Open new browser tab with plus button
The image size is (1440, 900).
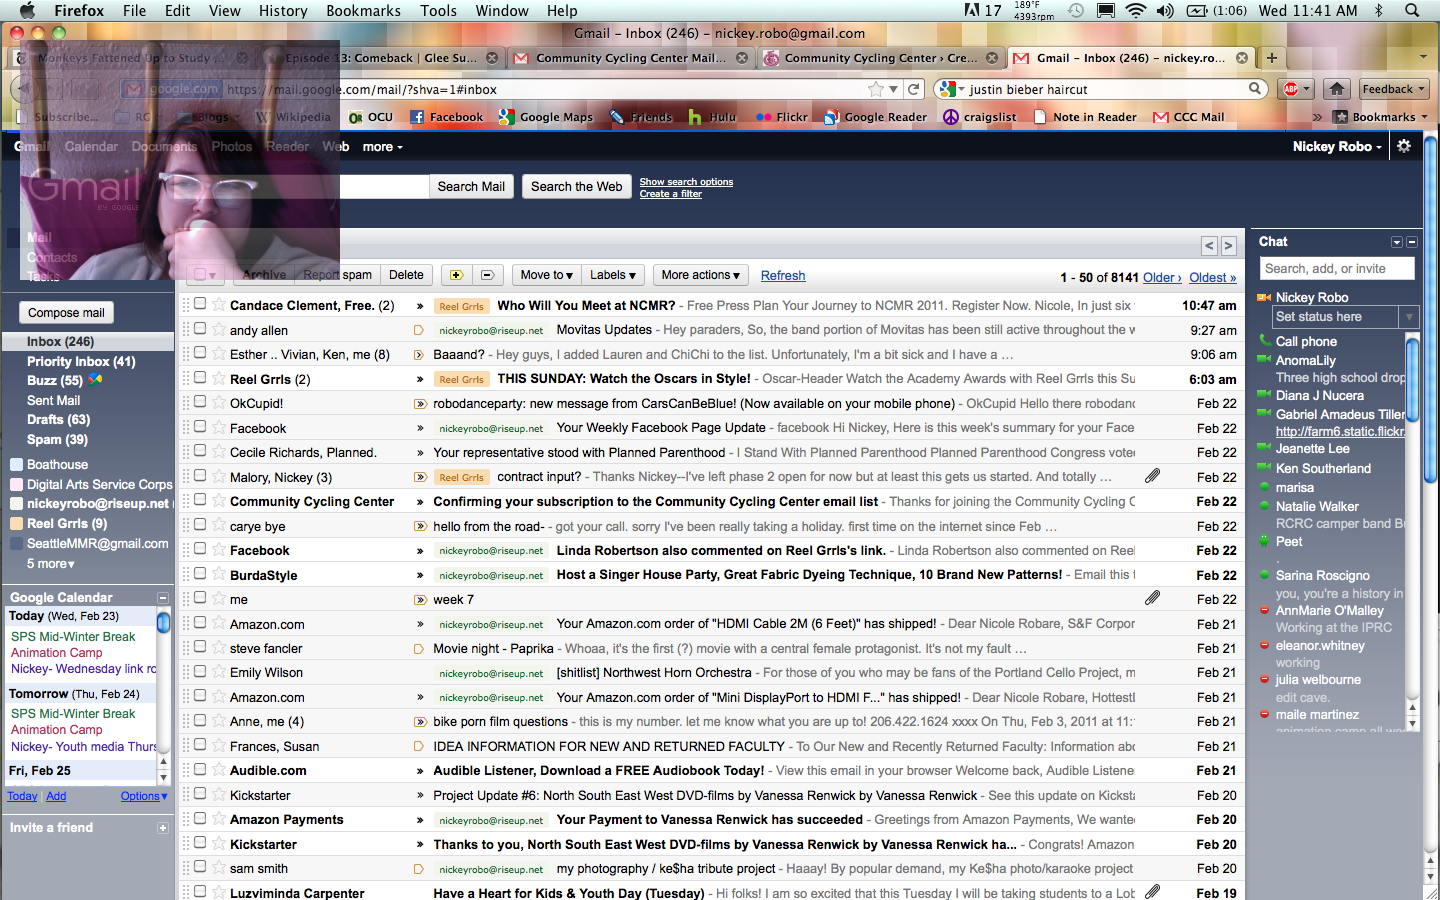(x=1272, y=58)
